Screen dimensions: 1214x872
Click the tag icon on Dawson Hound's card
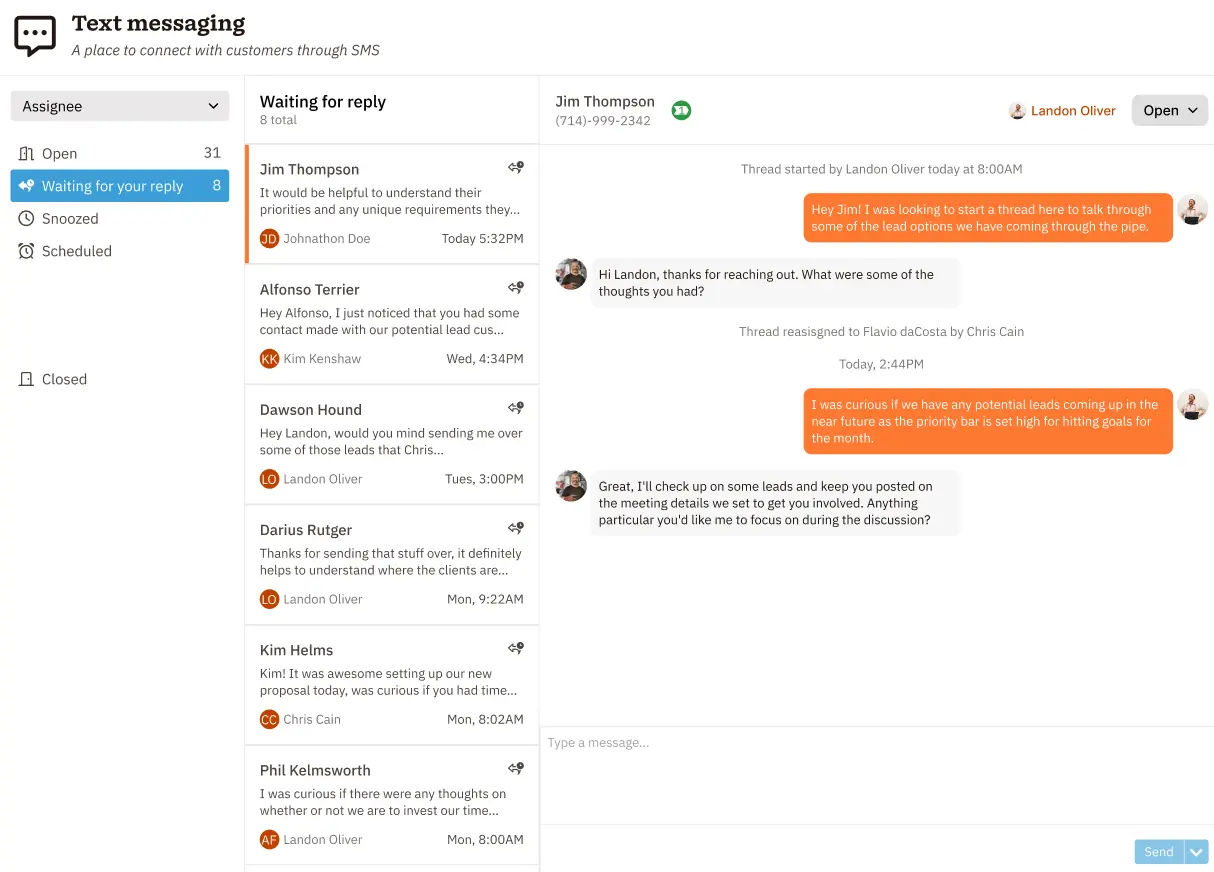pyautogui.click(x=515, y=407)
